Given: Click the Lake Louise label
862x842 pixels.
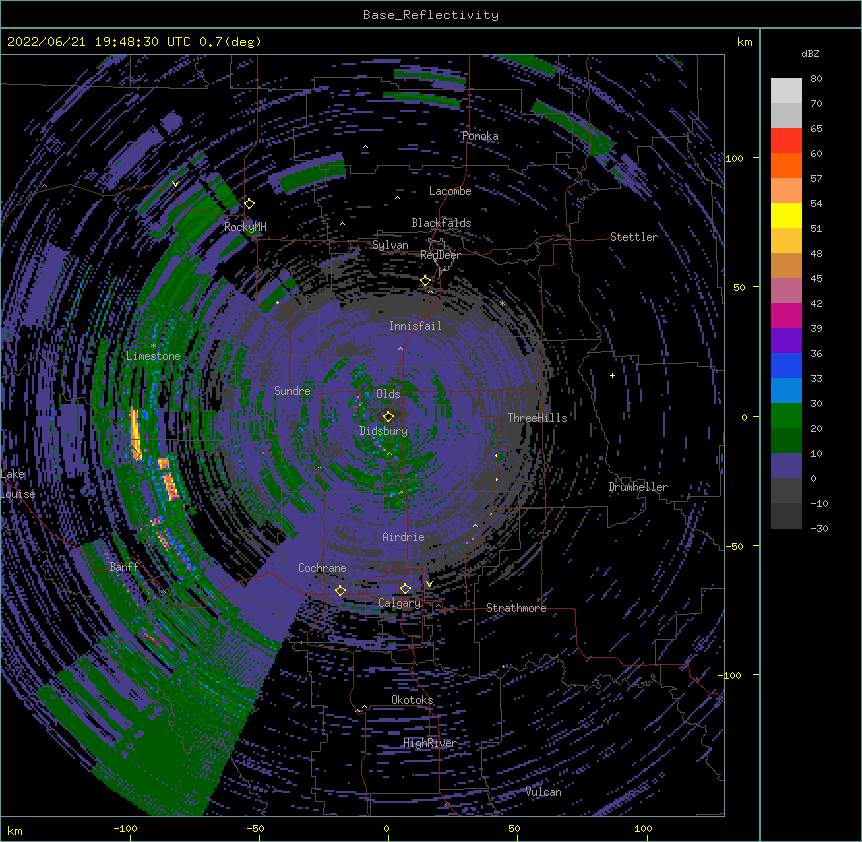Looking at the screenshot, I should [18, 484].
